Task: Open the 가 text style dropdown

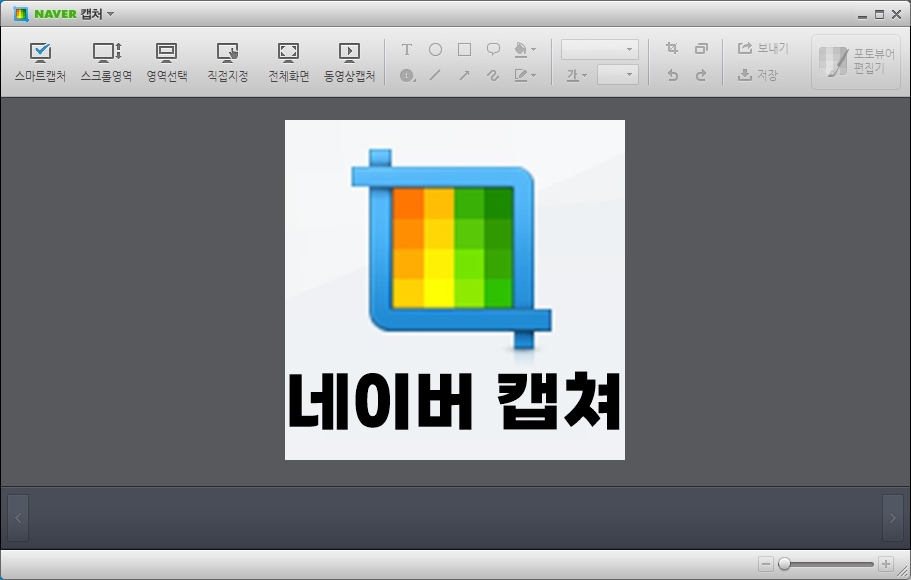Action: pos(577,75)
